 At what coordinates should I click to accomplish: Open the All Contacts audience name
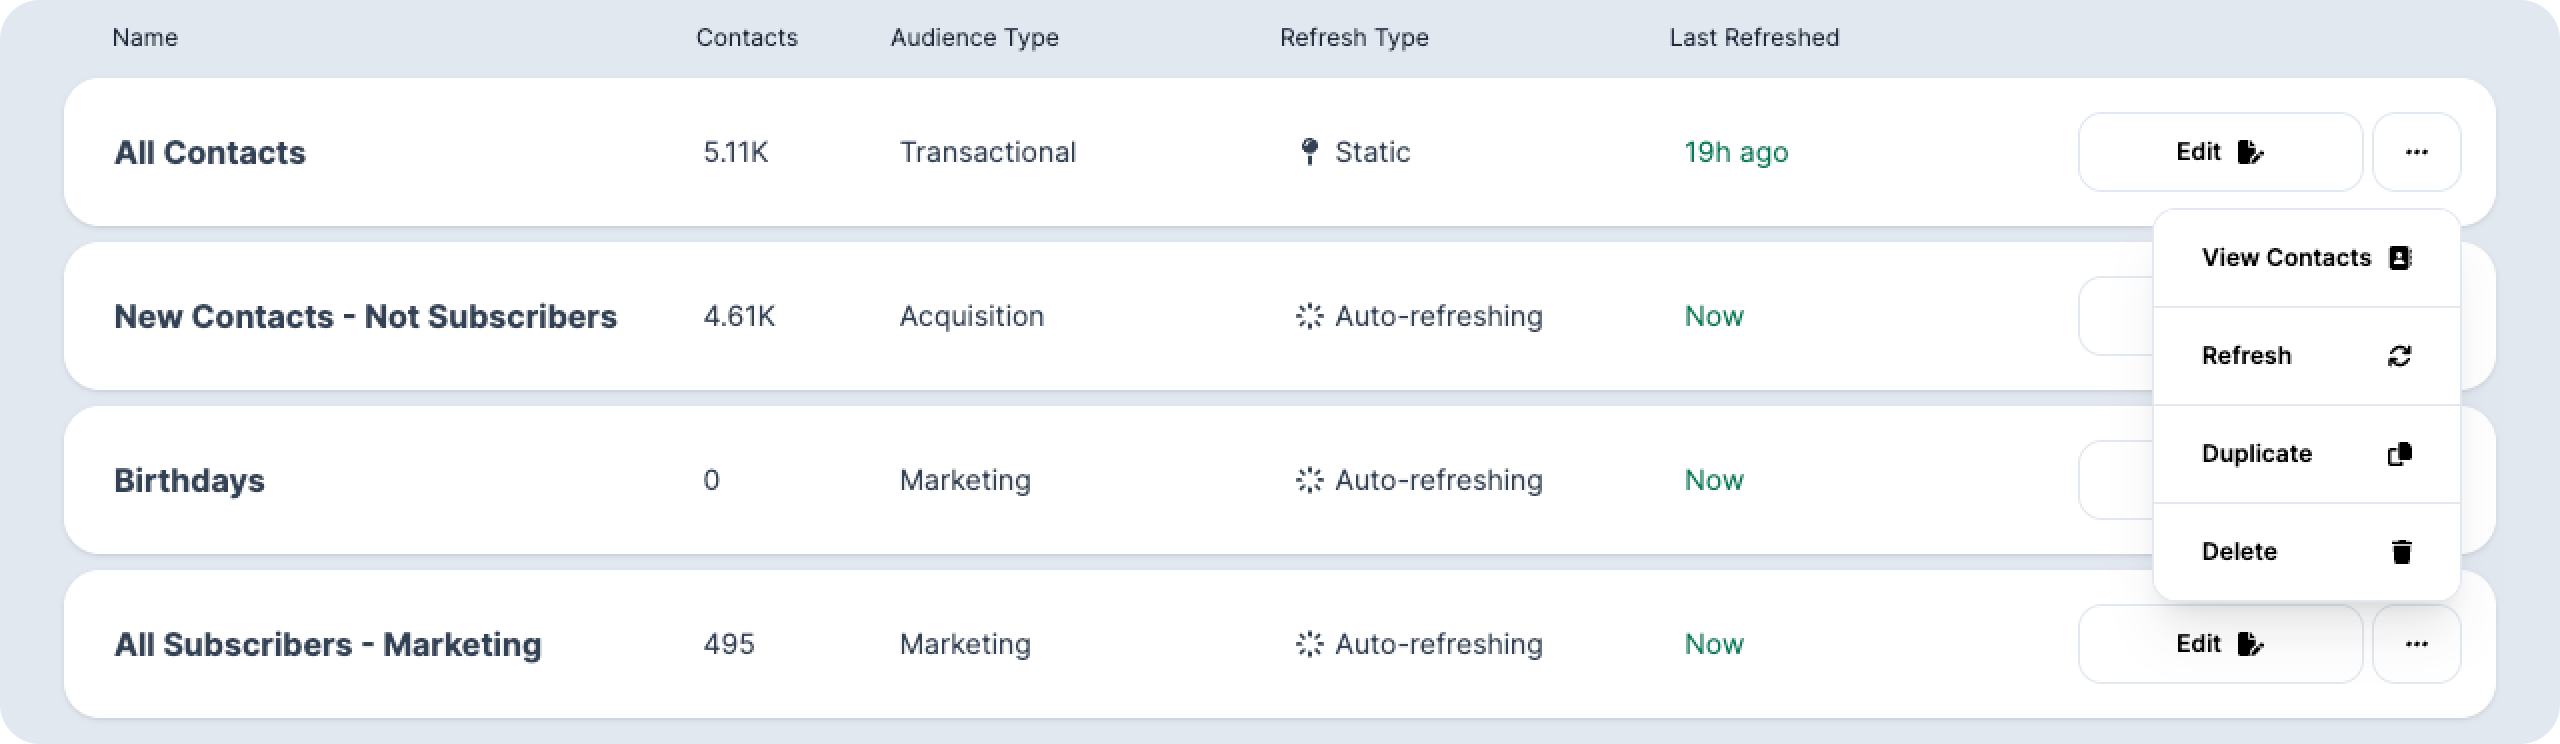pyautogui.click(x=210, y=152)
